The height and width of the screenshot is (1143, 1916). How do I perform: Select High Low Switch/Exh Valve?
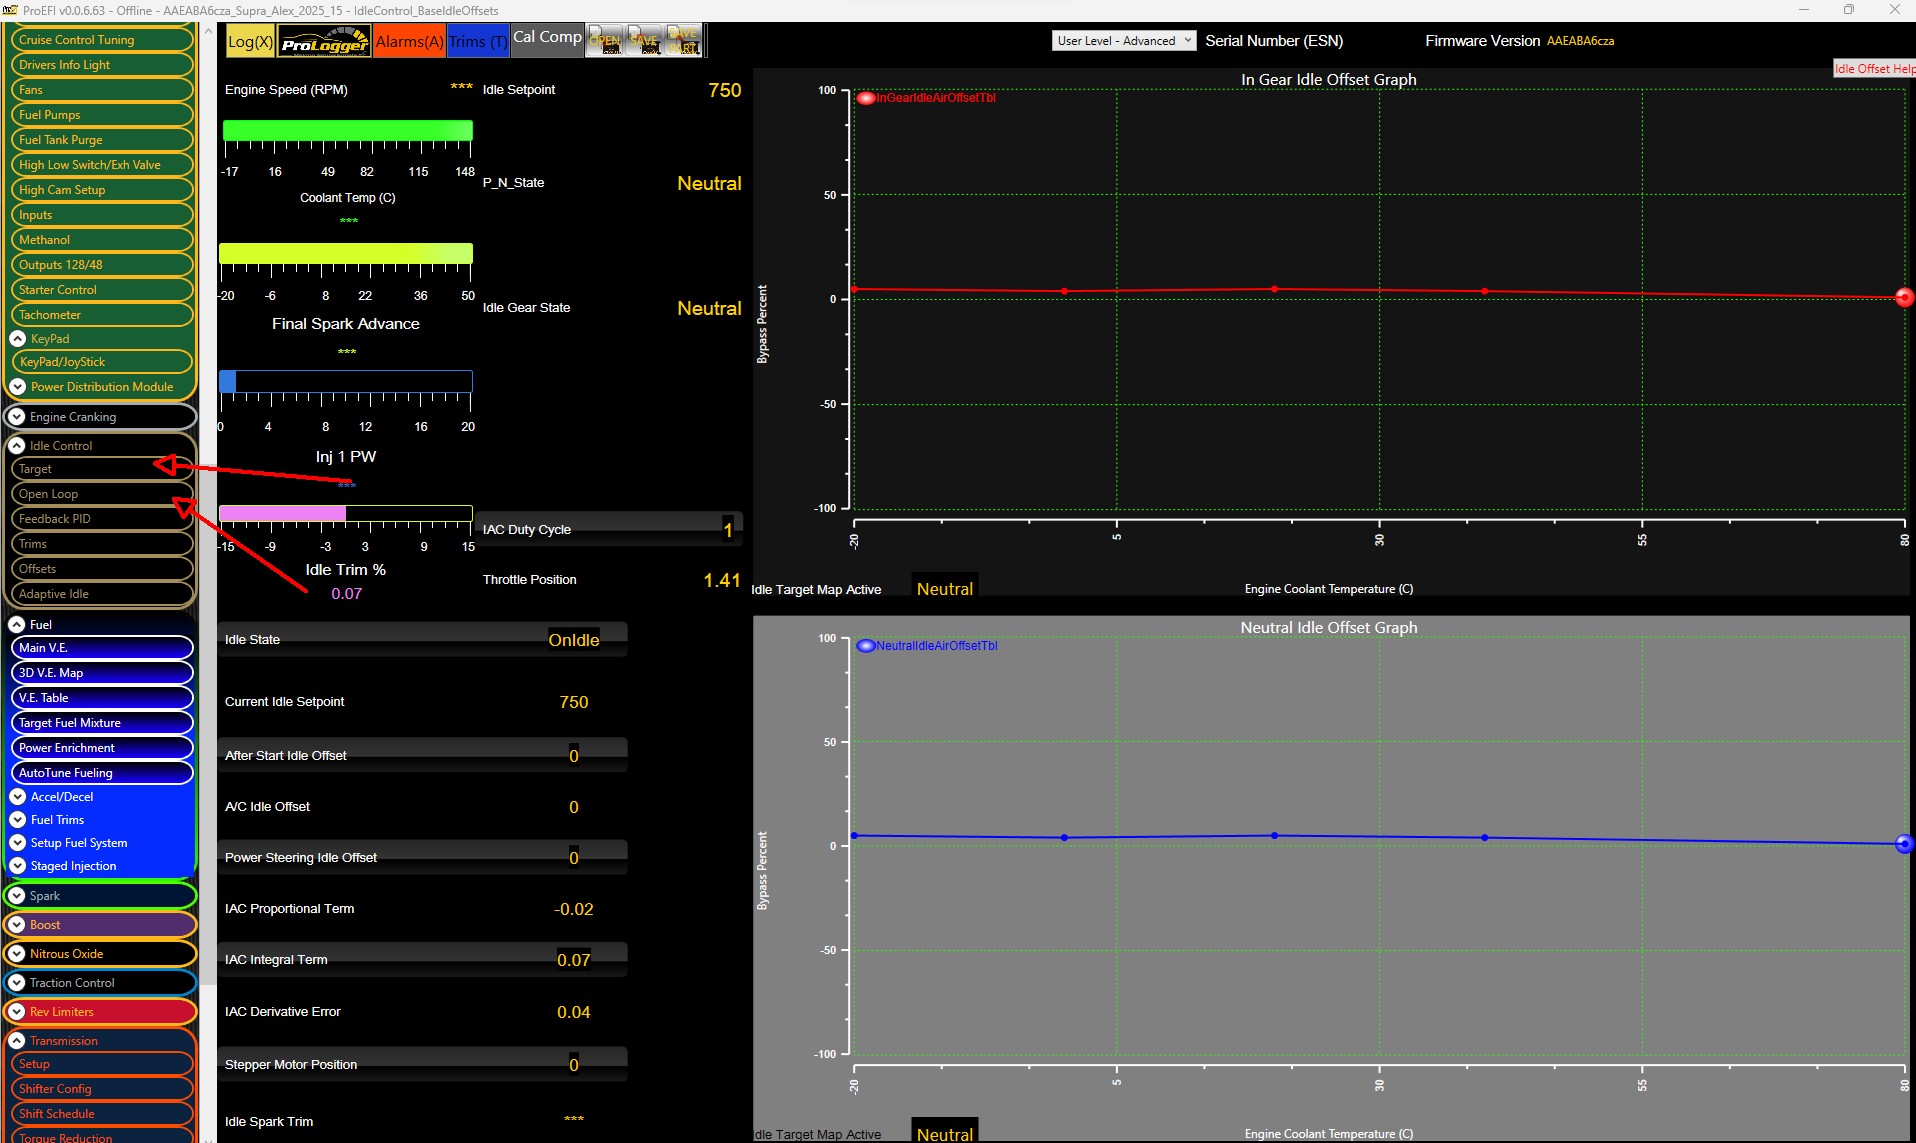coord(101,165)
